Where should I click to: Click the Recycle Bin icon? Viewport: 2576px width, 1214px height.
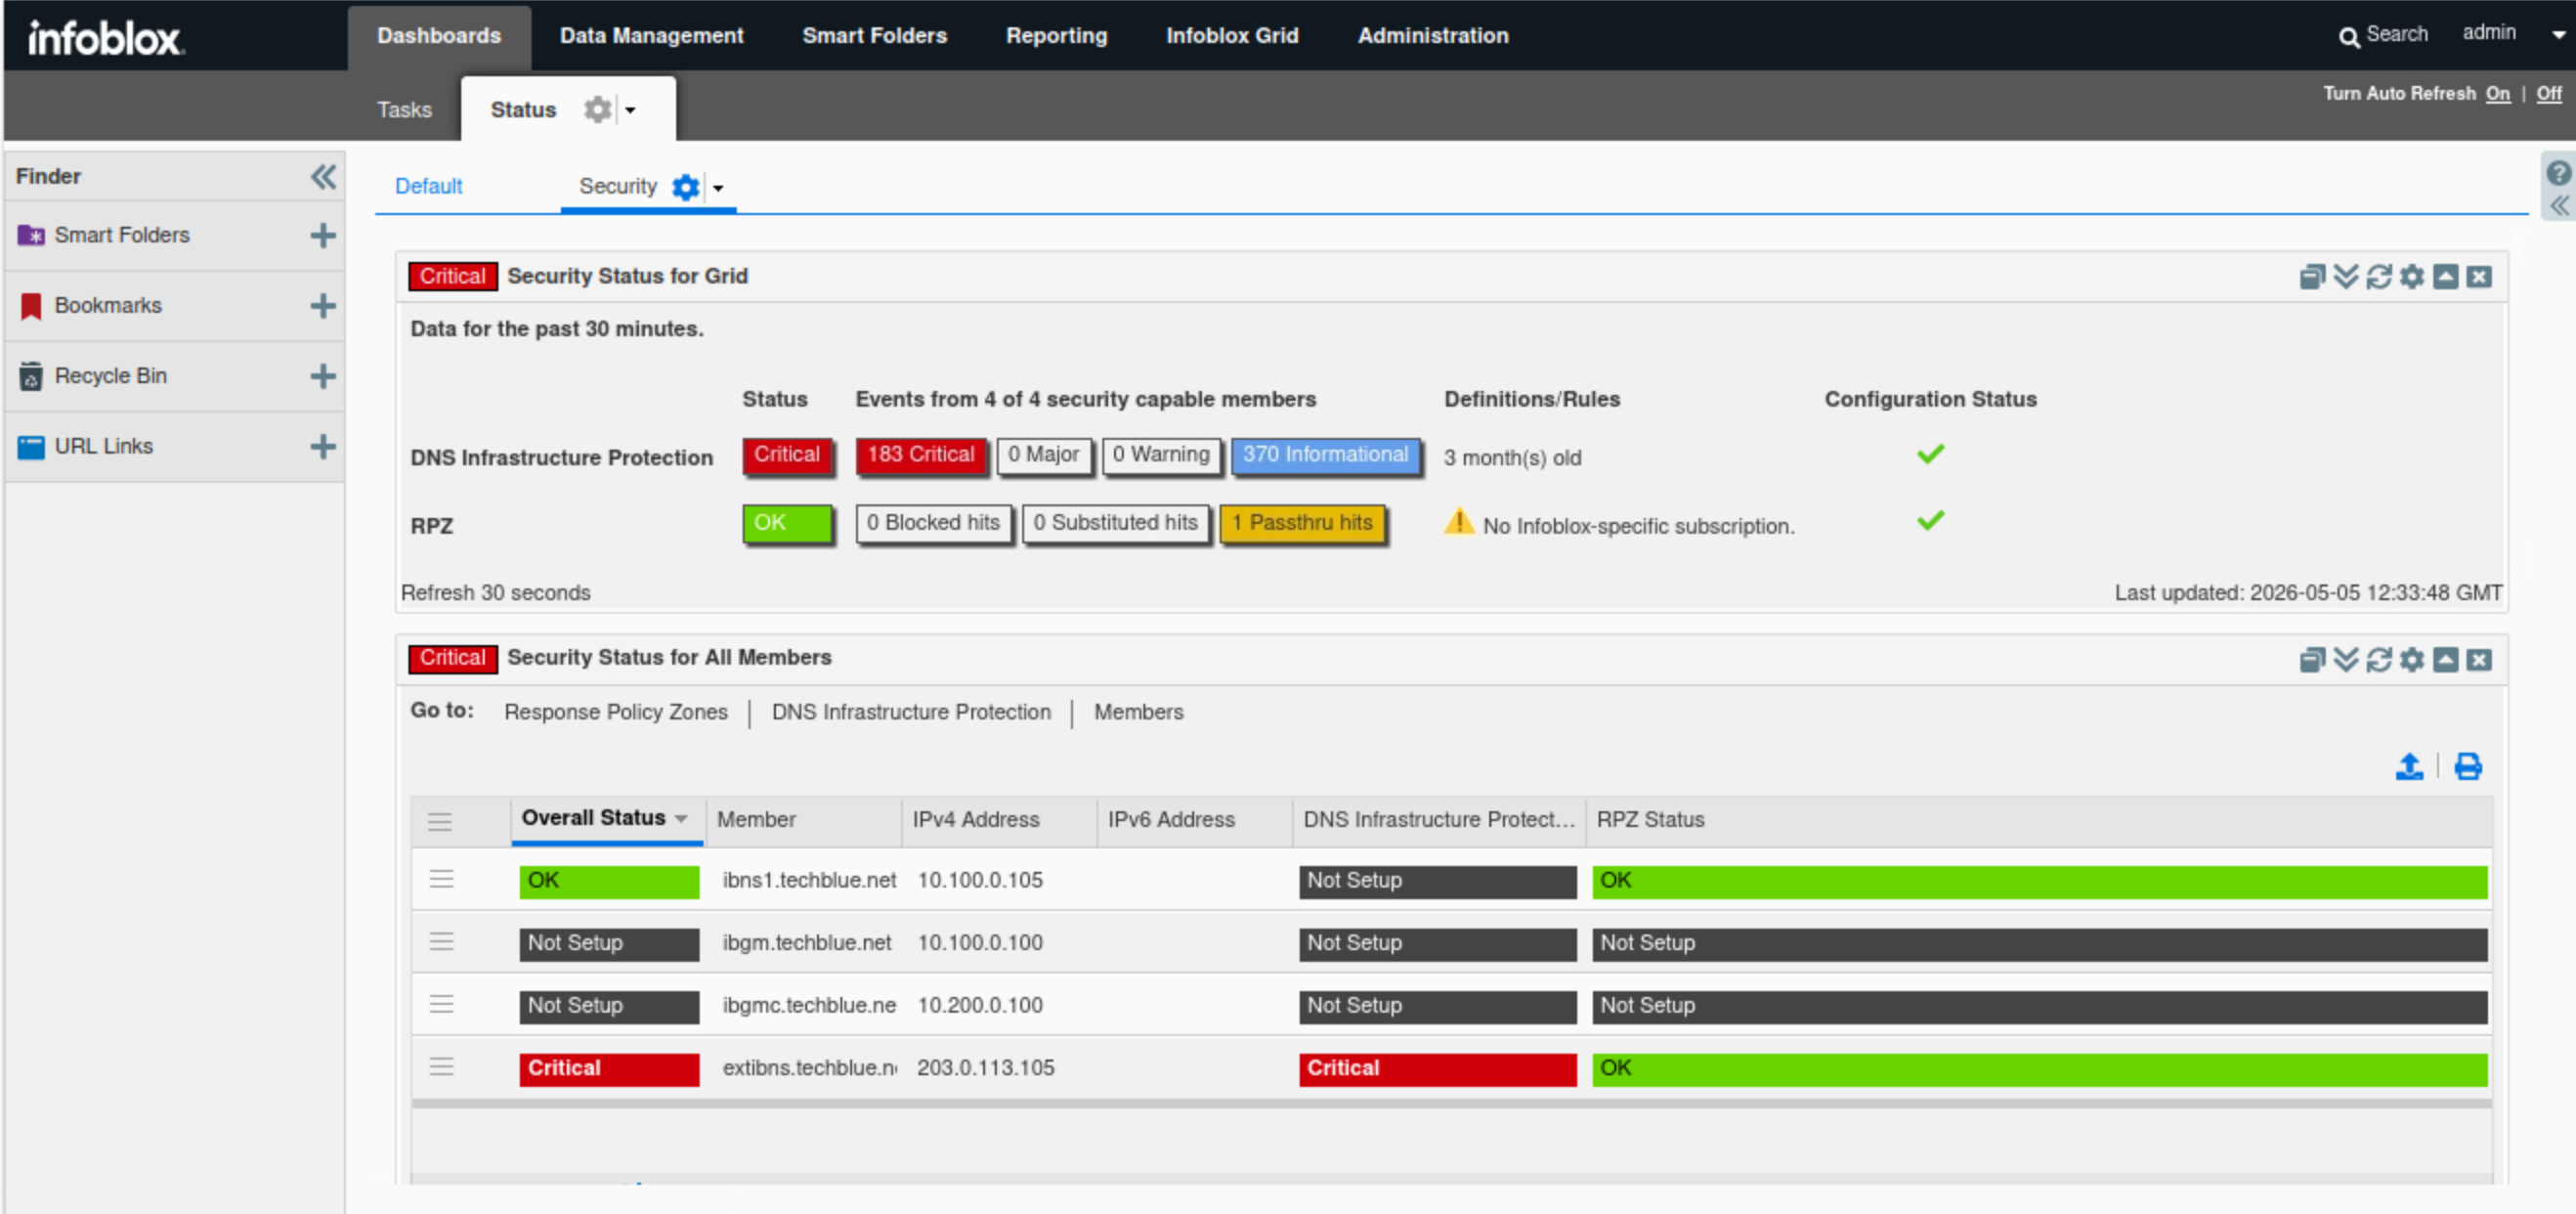tap(31, 376)
